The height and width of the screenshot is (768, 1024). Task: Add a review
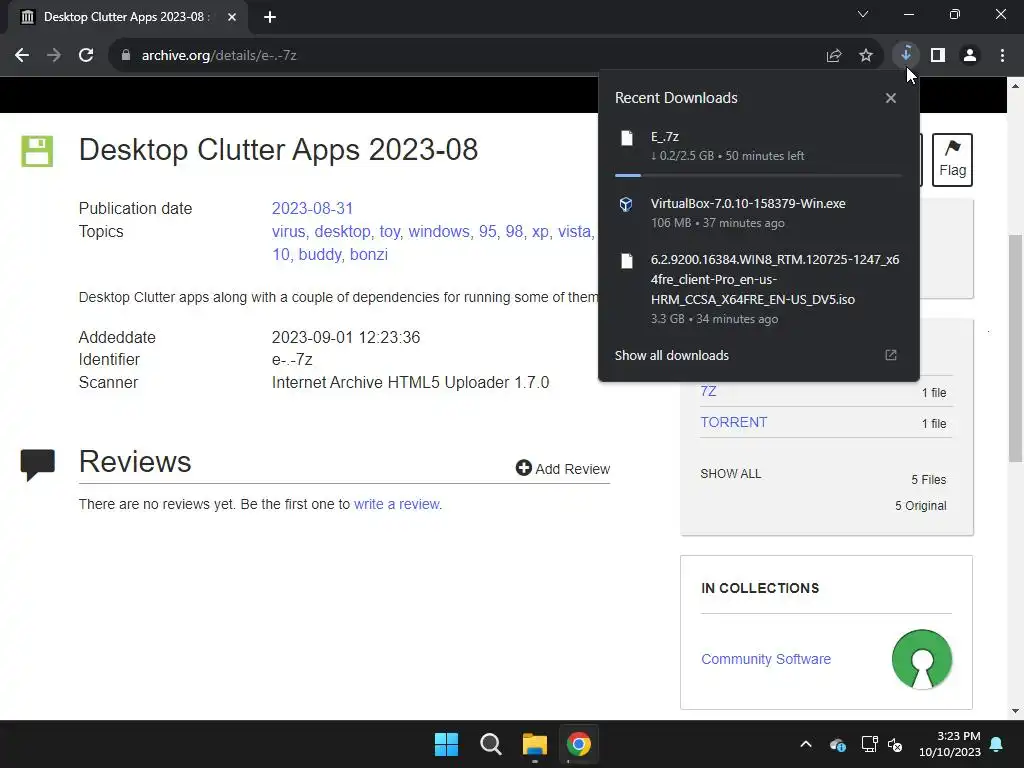point(562,469)
